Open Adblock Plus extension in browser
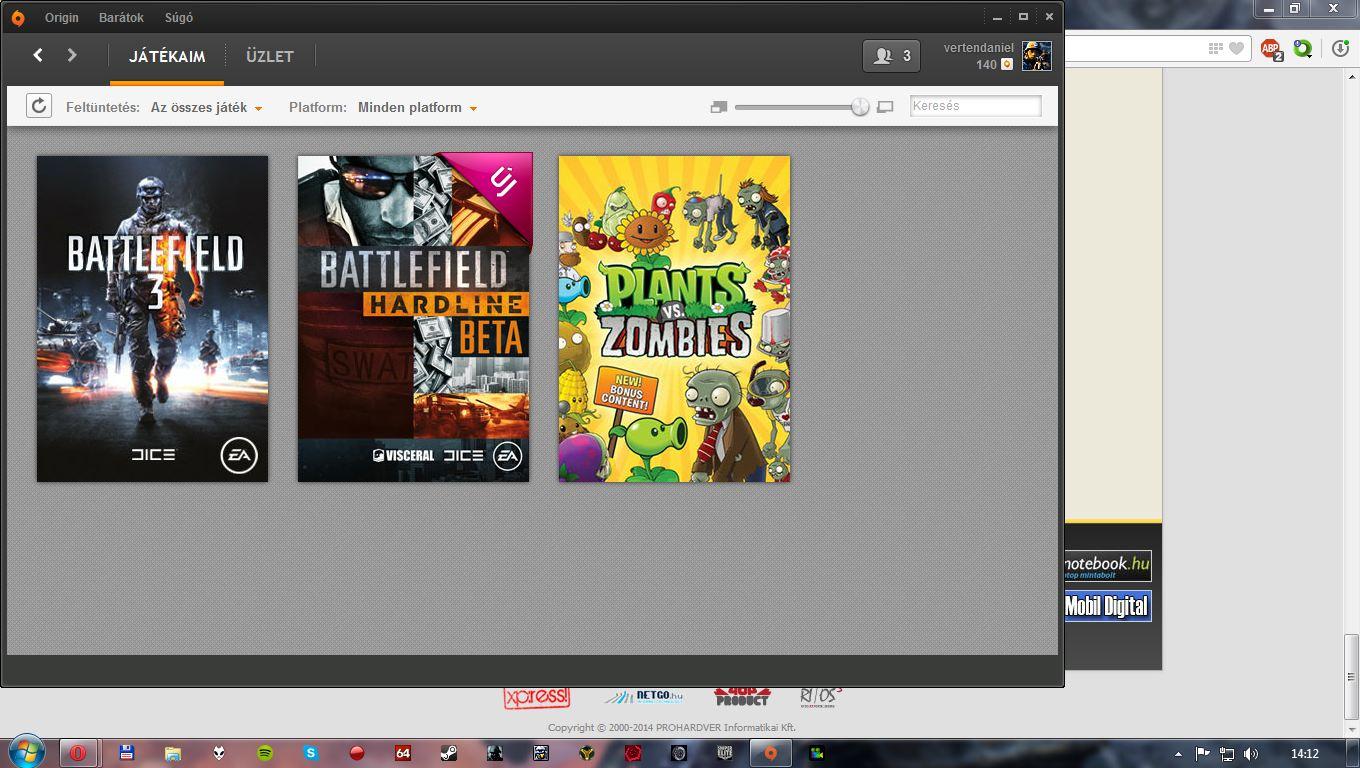The height and width of the screenshot is (768, 1360). click(x=1271, y=48)
